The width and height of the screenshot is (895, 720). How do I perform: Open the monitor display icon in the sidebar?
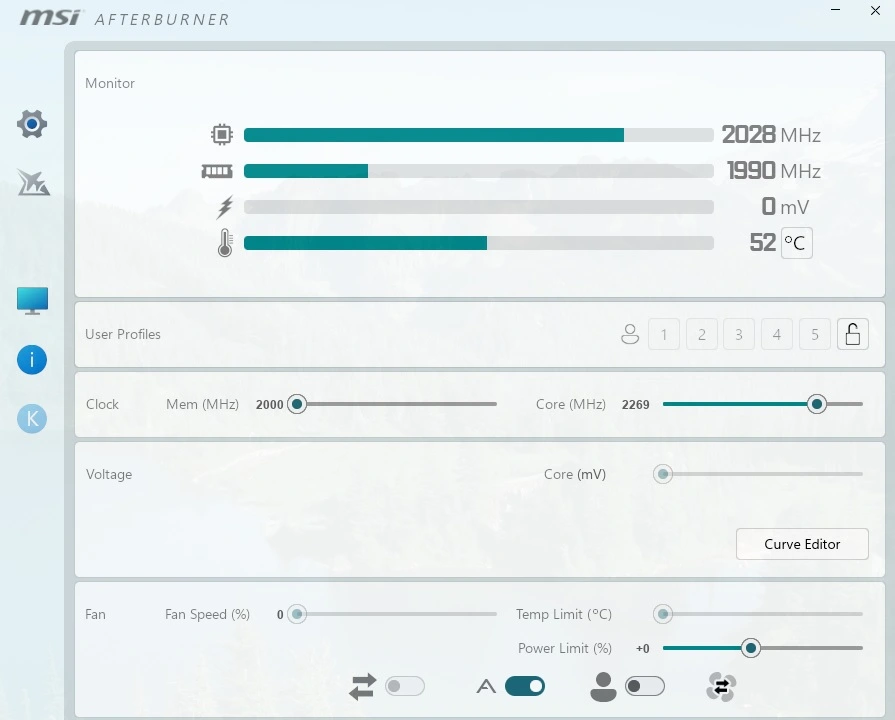pos(33,301)
